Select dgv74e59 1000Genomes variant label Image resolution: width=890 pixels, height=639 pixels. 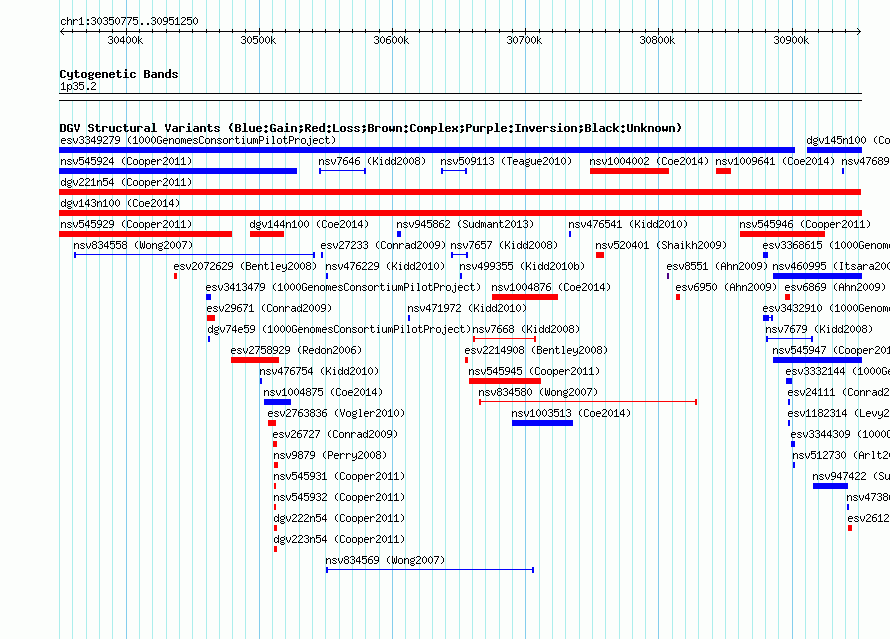(339, 329)
